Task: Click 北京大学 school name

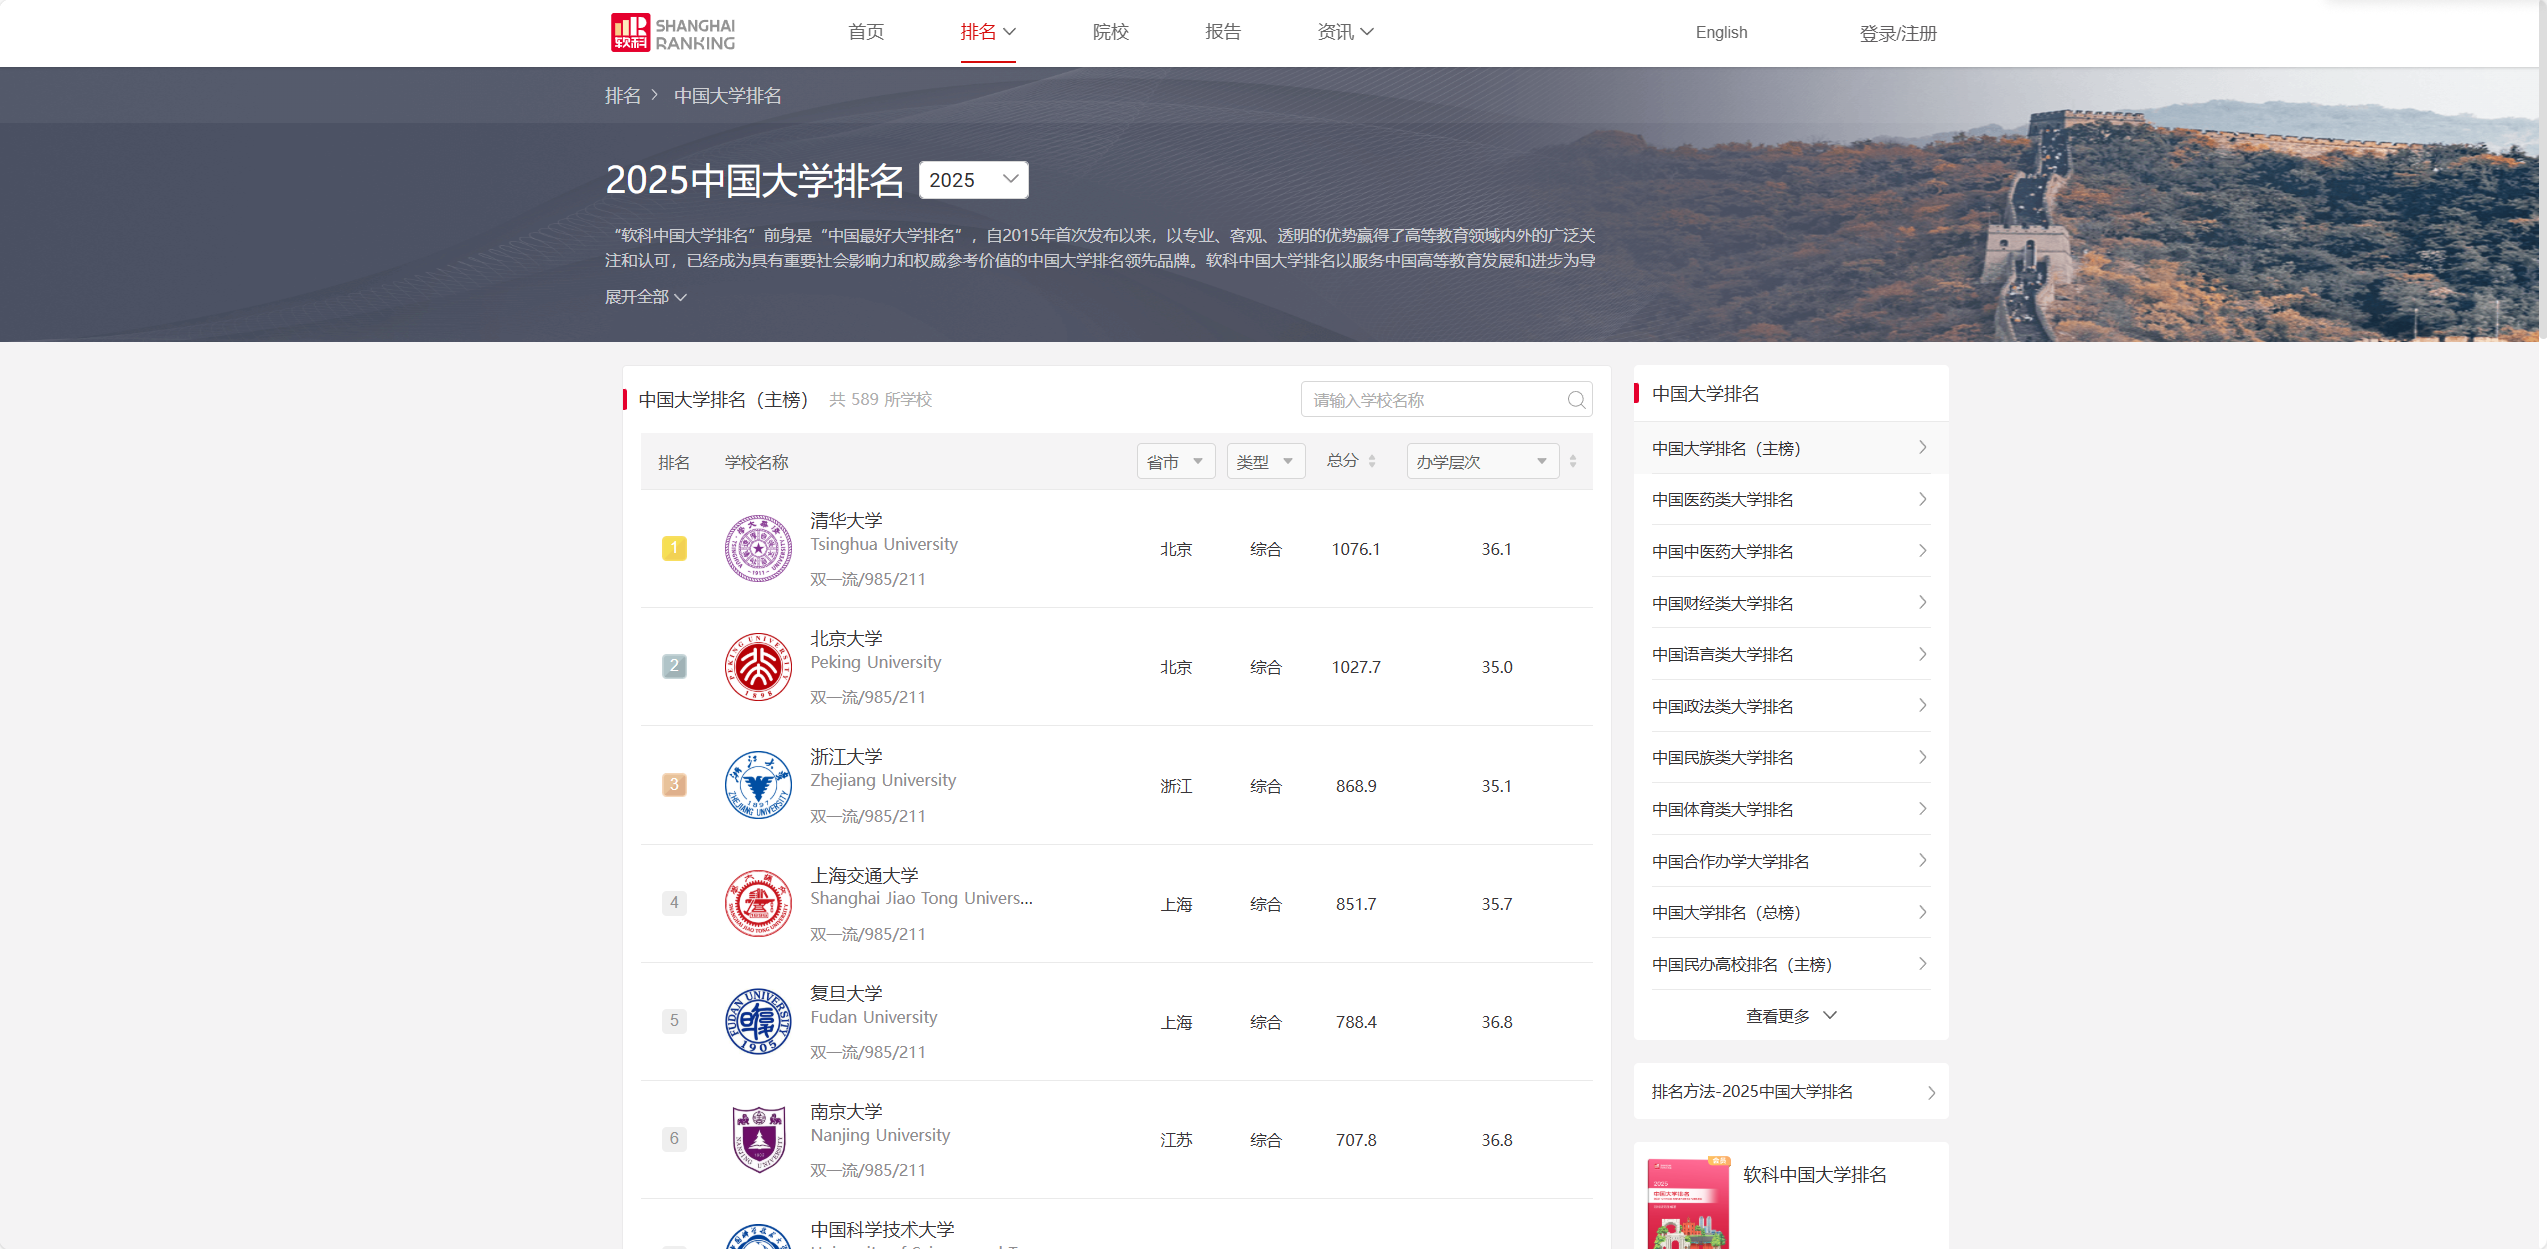Action: point(846,638)
